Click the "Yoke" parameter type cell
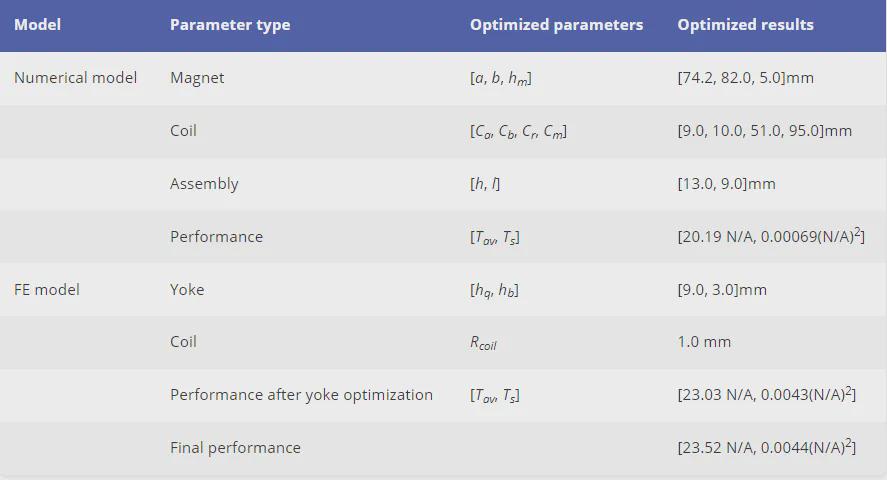The image size is (887, 480). pyautogui.click(x=187, y=290)
